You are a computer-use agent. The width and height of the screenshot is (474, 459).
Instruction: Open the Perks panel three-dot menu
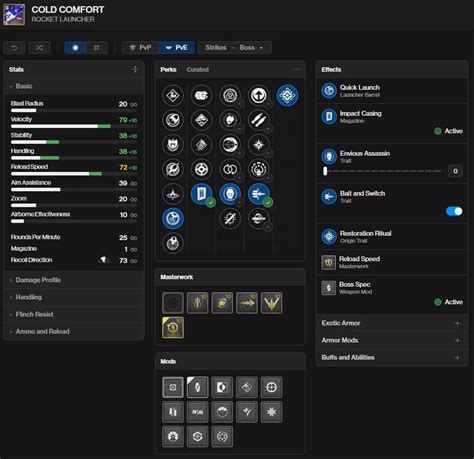pos(296,69)
